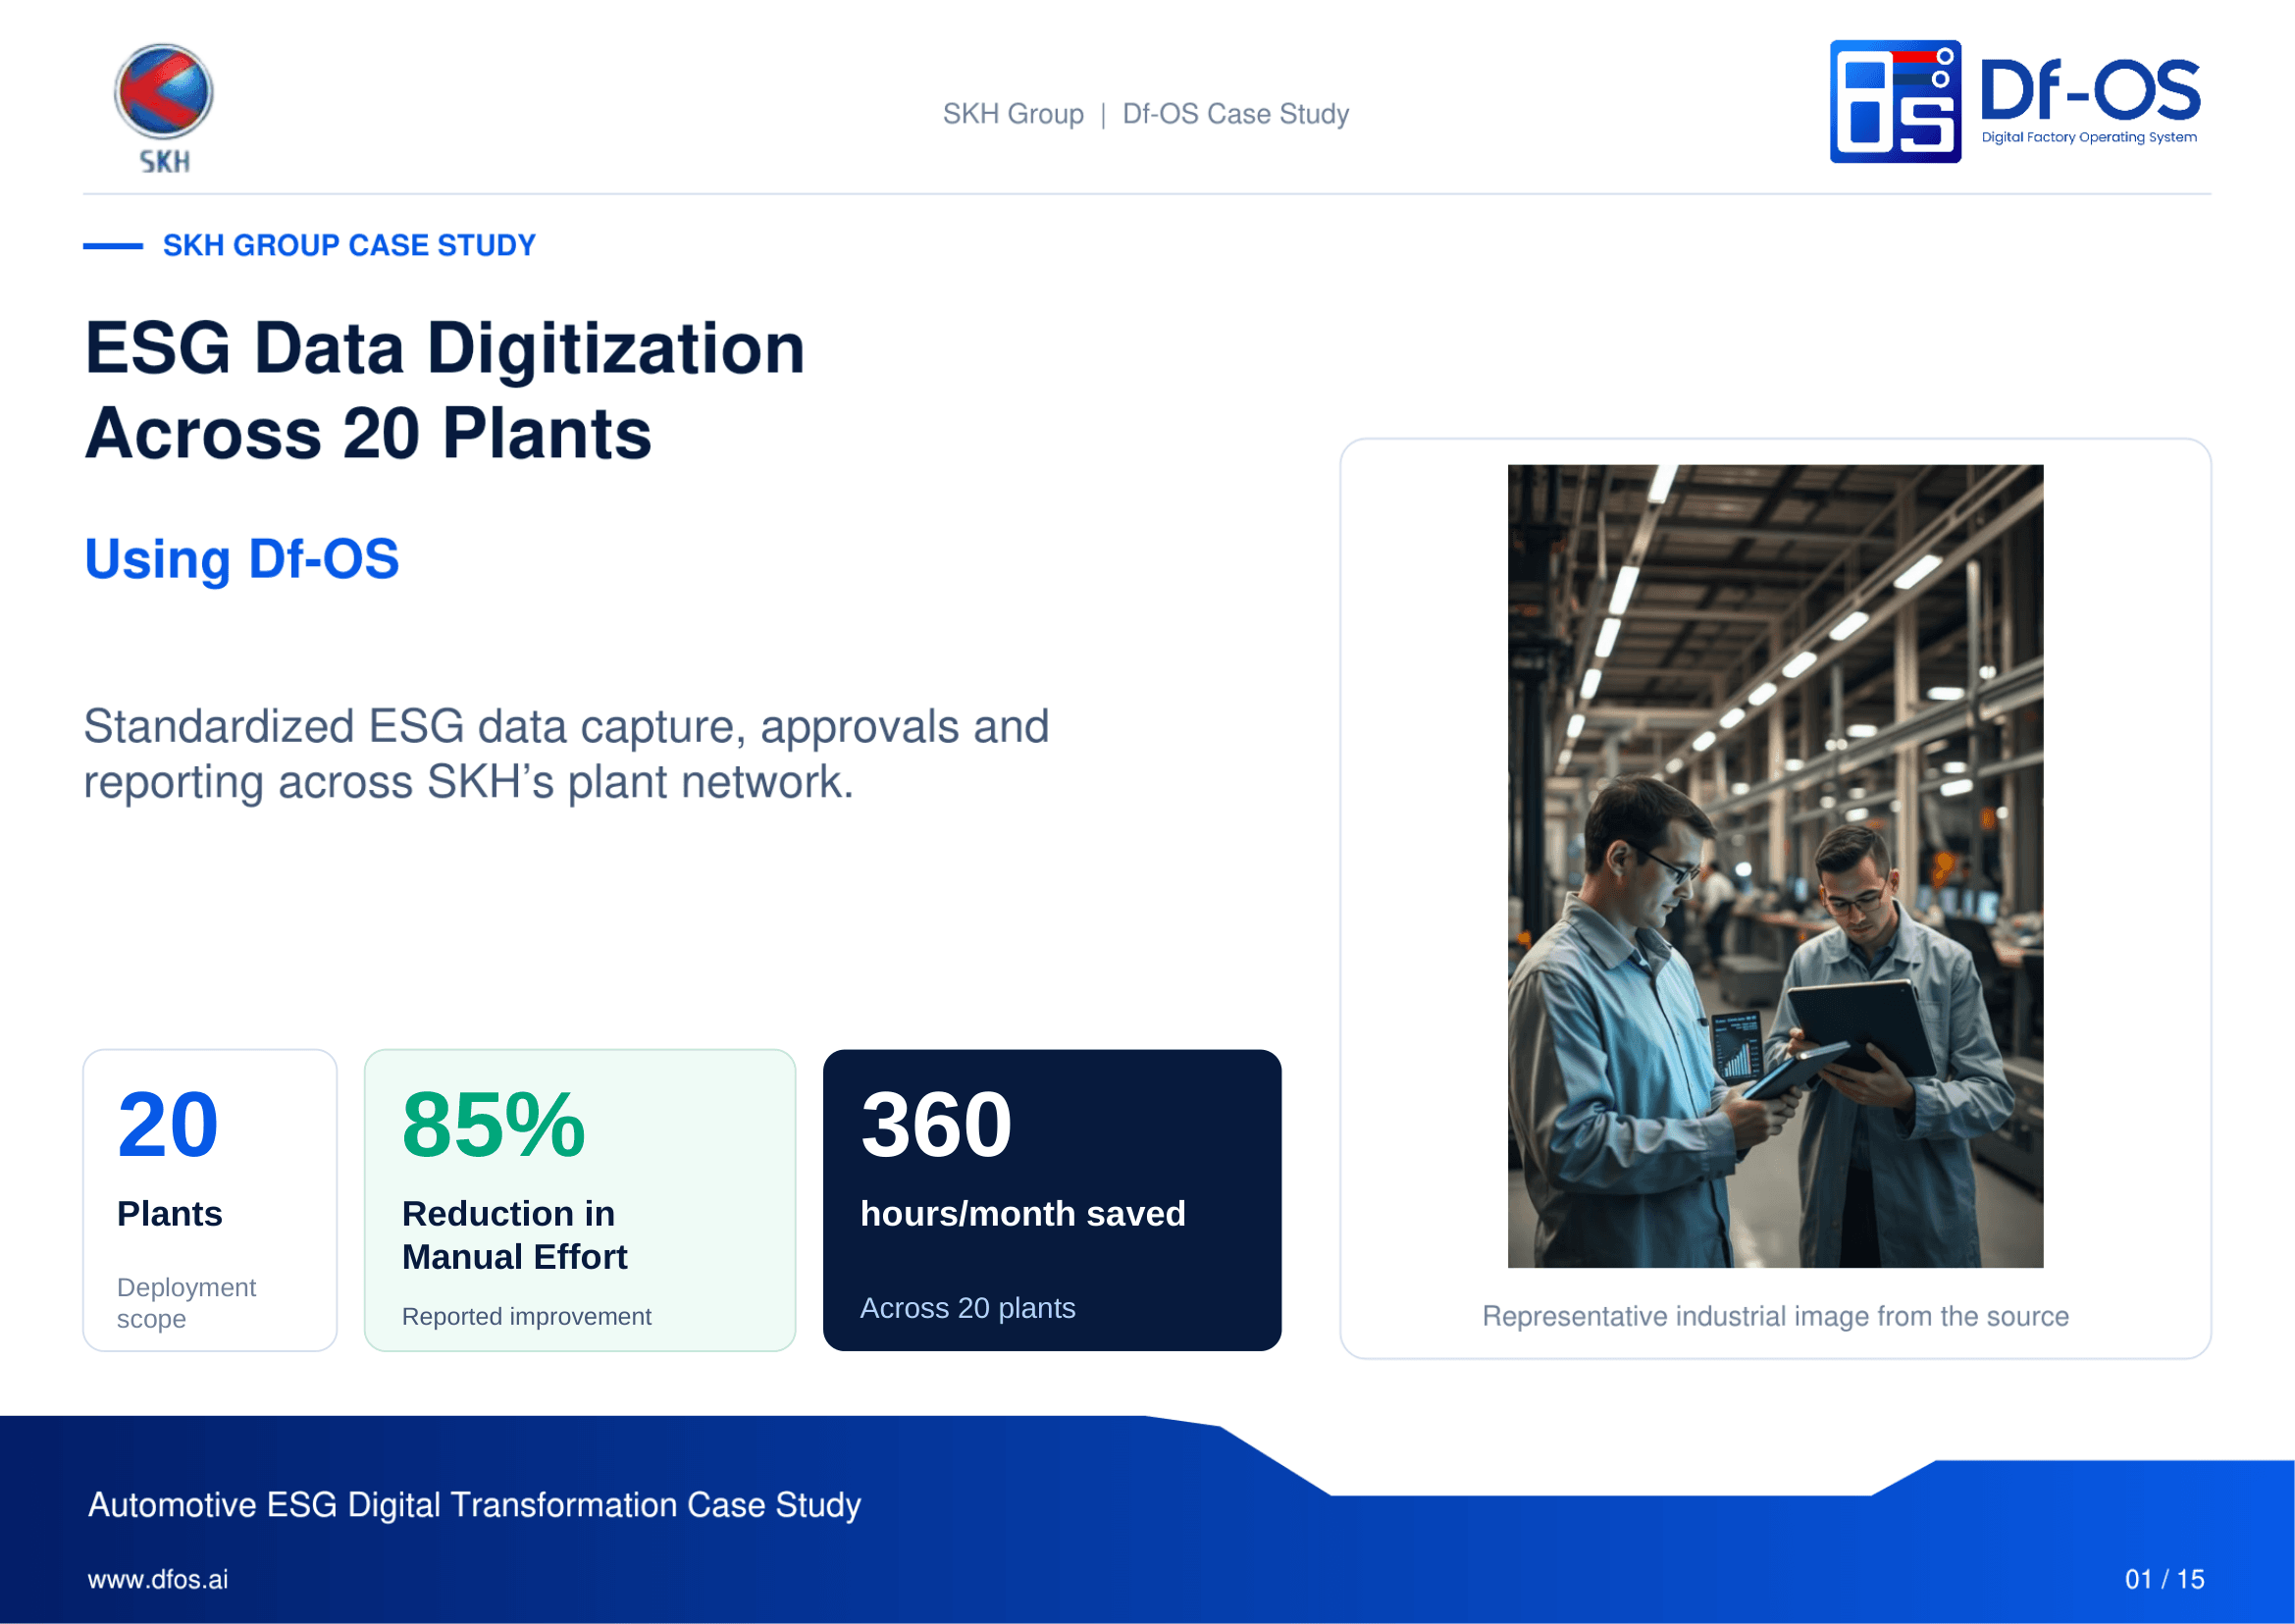Click the 'Using Df-OS' subtitle
The image size is (2295, 1624).
click(x=242, y=559)
